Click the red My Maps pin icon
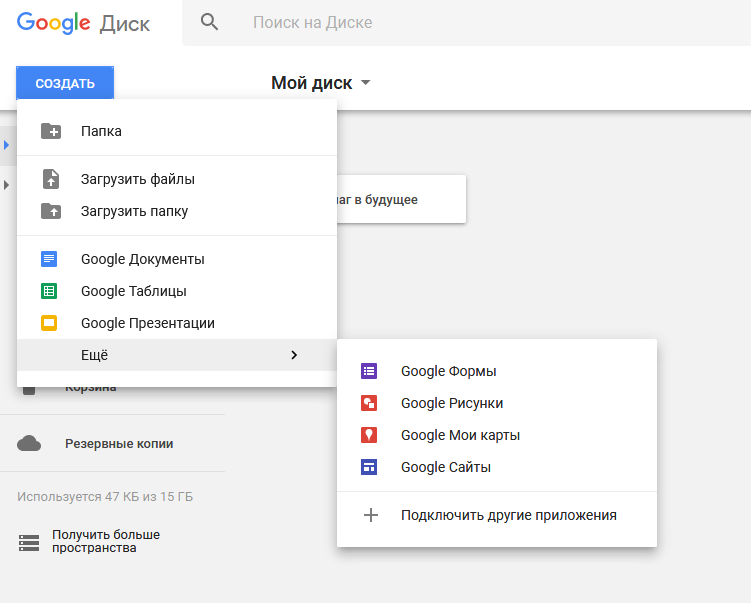This screenshot has height=603, width=751. coord(369,435)
